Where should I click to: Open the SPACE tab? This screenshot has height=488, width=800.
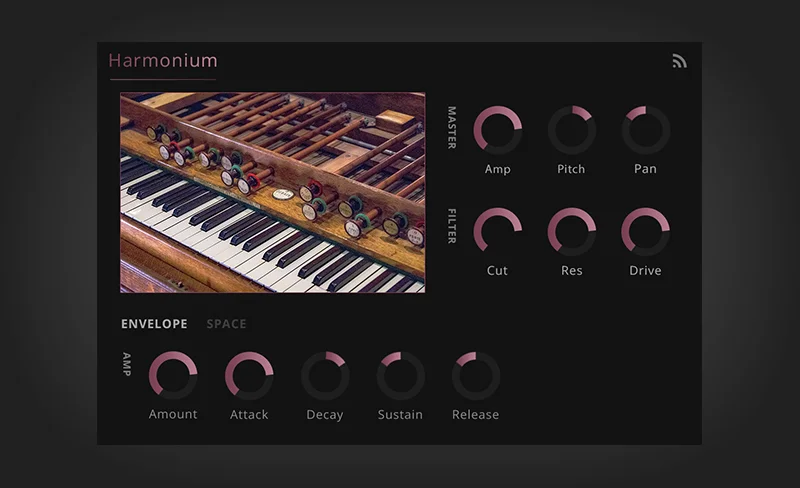pos(226,324)
